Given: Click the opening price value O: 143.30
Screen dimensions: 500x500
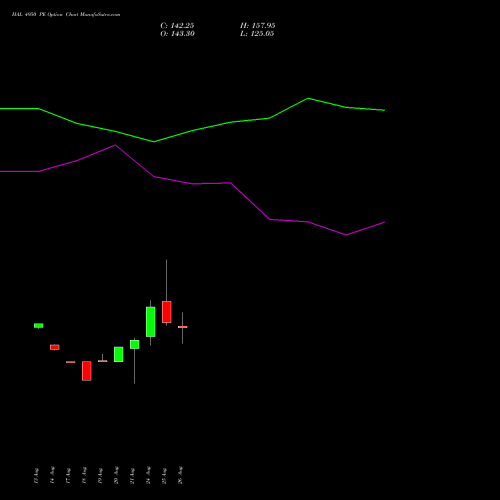Looking at the screenshot, I should pyautogui.click(x=177, y=34).
